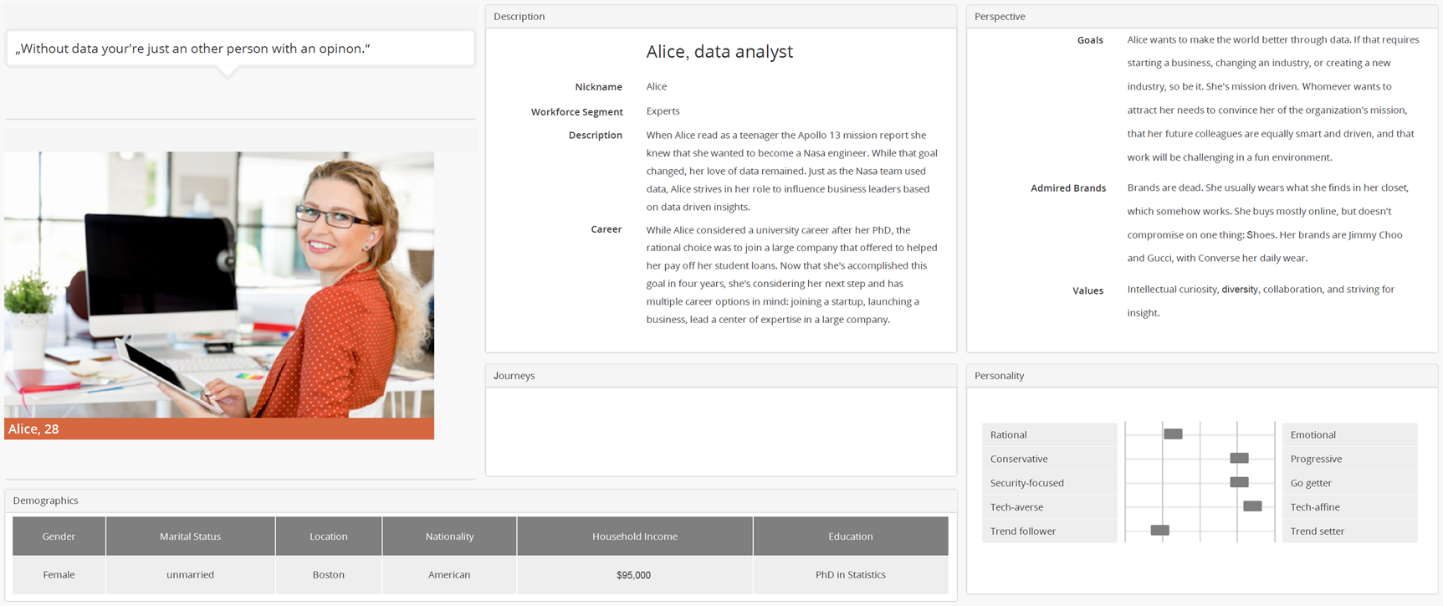Viewport: 1443px width, 606px height.
Task: Click the Career field label
Action: [x=606, y=229]
